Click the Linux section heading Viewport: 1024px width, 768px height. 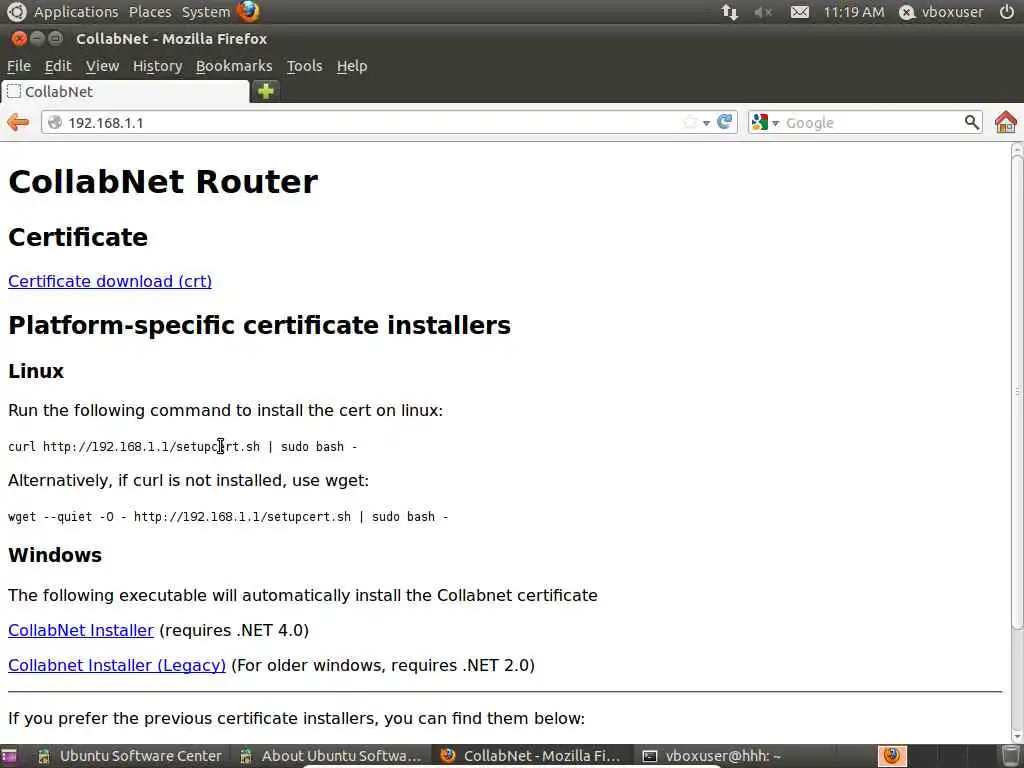point(36,371)
